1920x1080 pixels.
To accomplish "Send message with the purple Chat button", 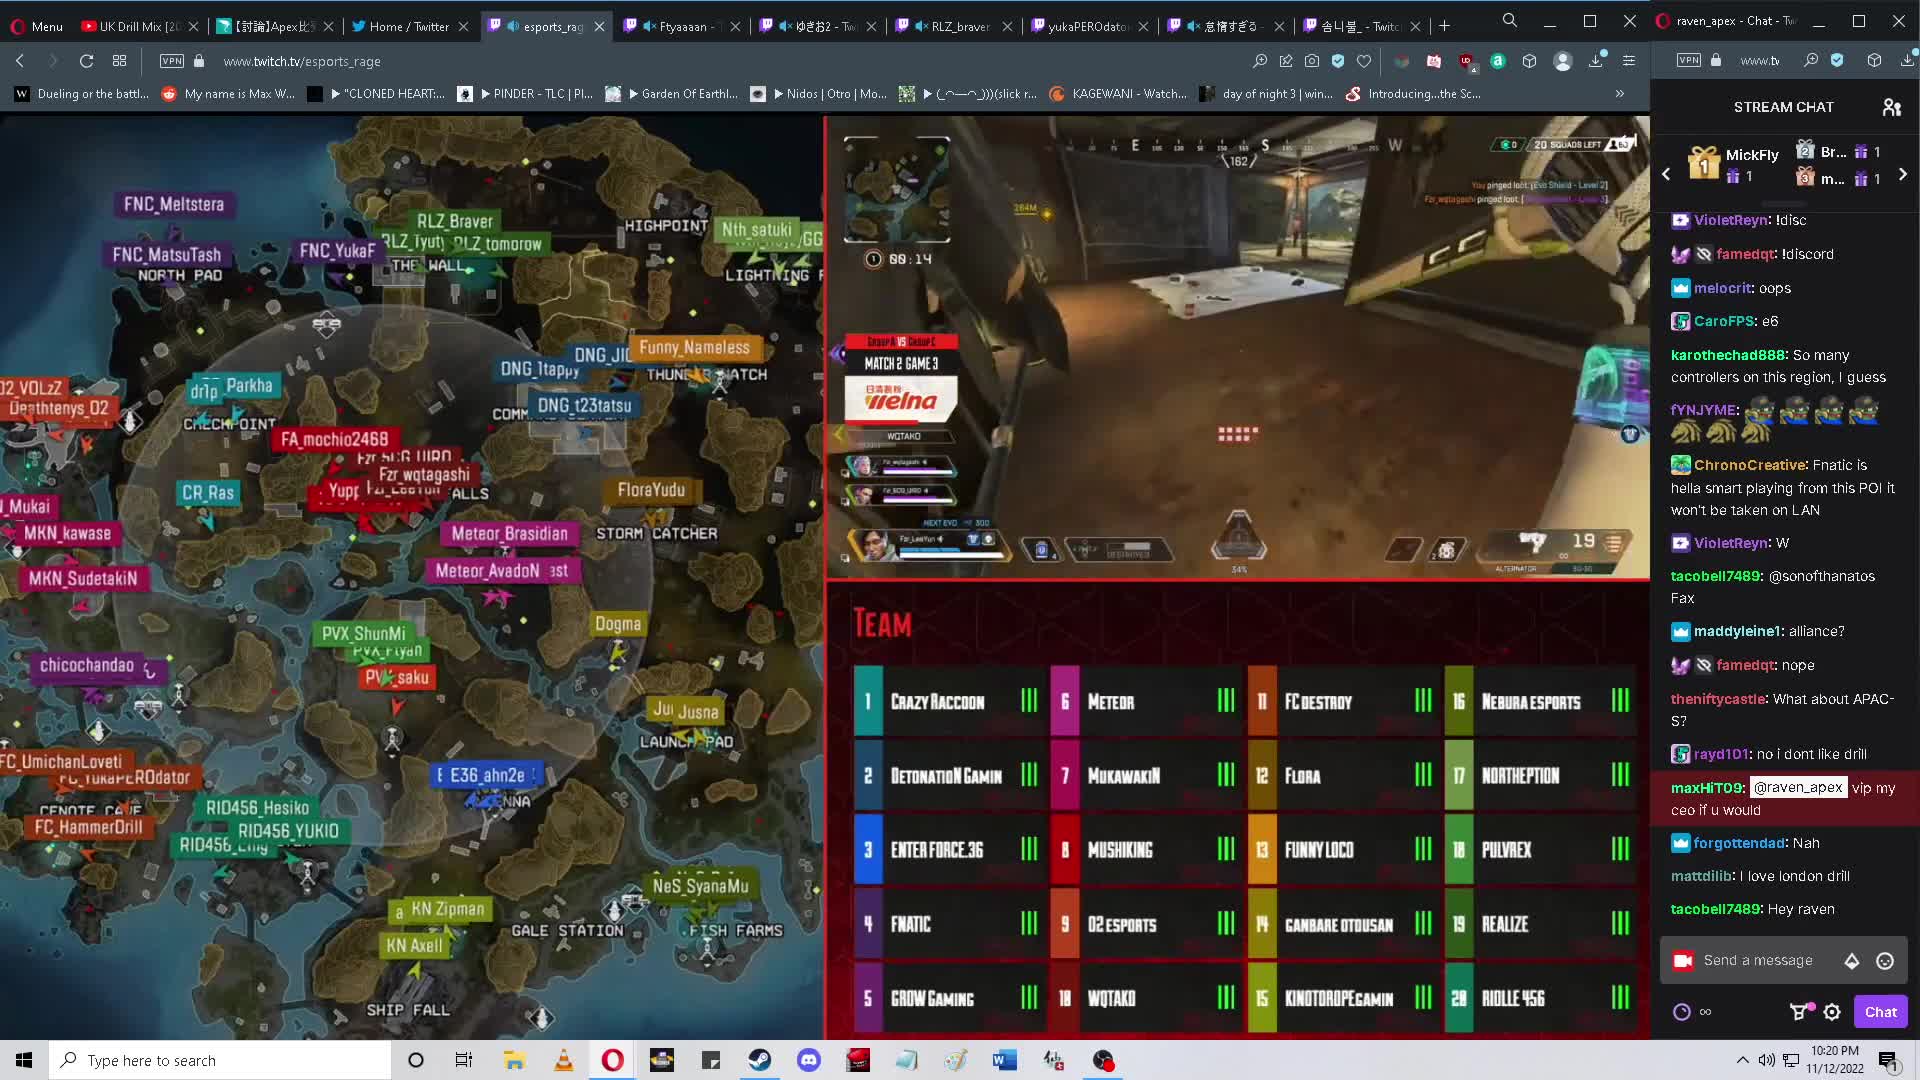I will 1880,1012.
